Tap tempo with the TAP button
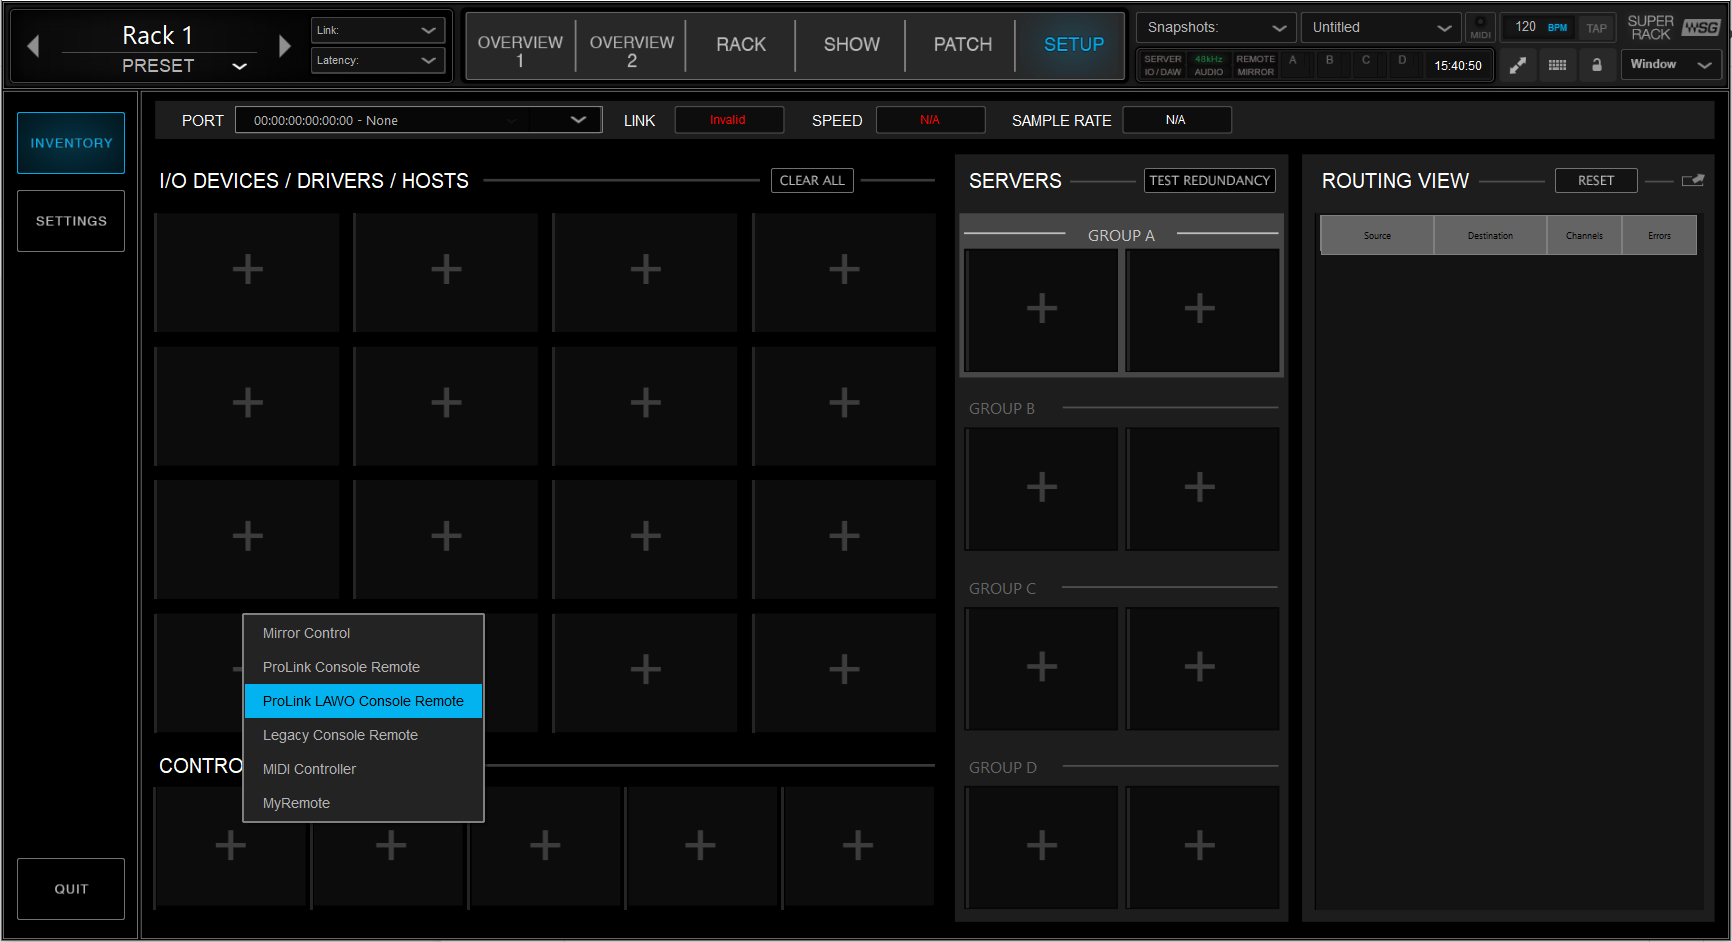This screenshot has width=1732, height=942. pyautogui.click(x=1596, y=28)
